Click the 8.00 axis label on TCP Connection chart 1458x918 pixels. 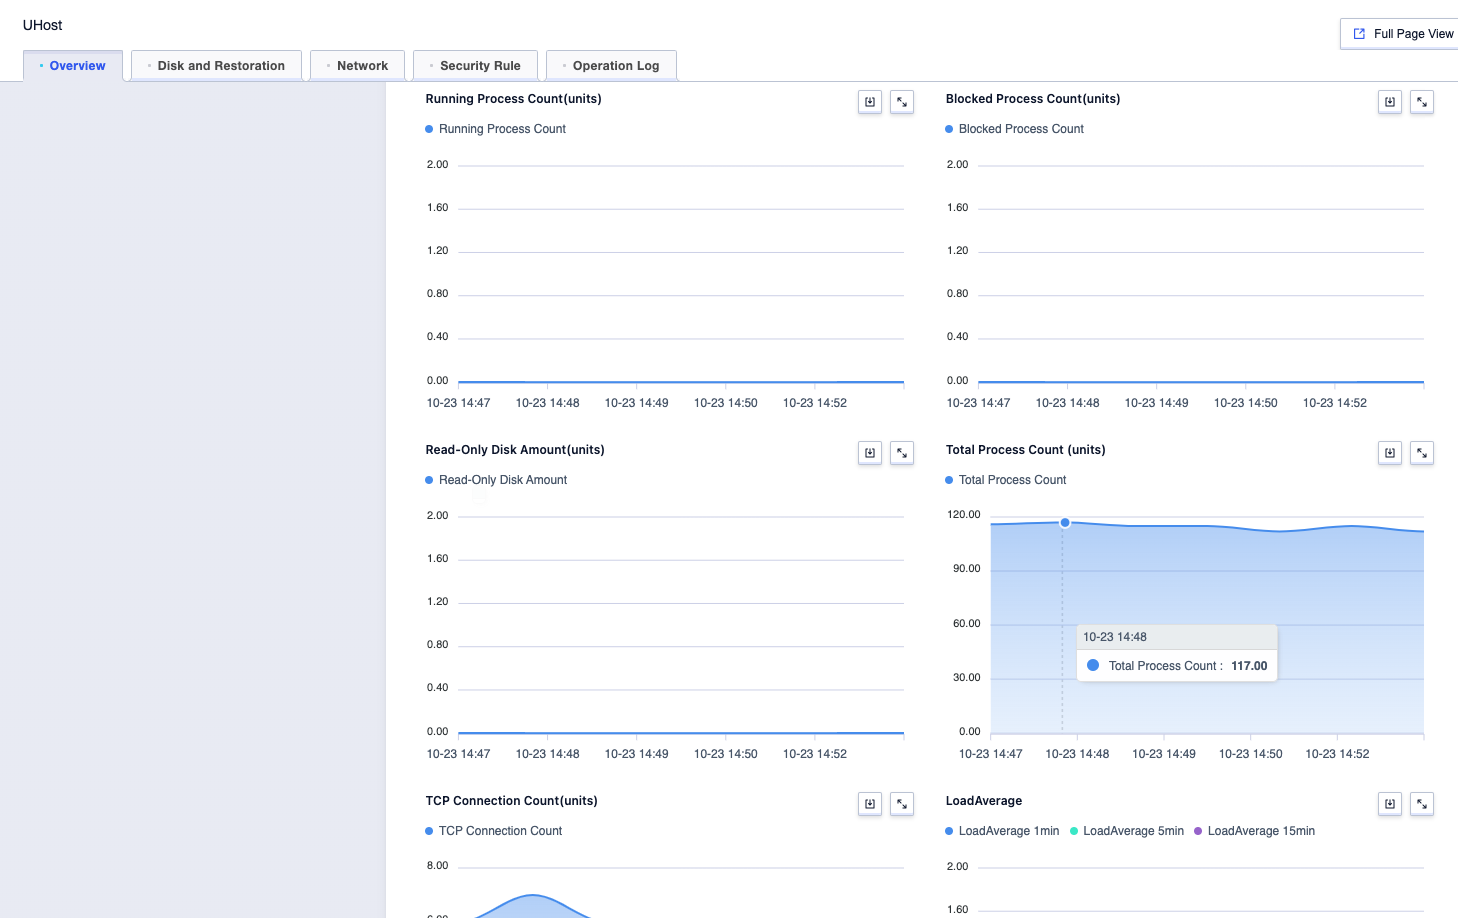click(x=438, y=866)
